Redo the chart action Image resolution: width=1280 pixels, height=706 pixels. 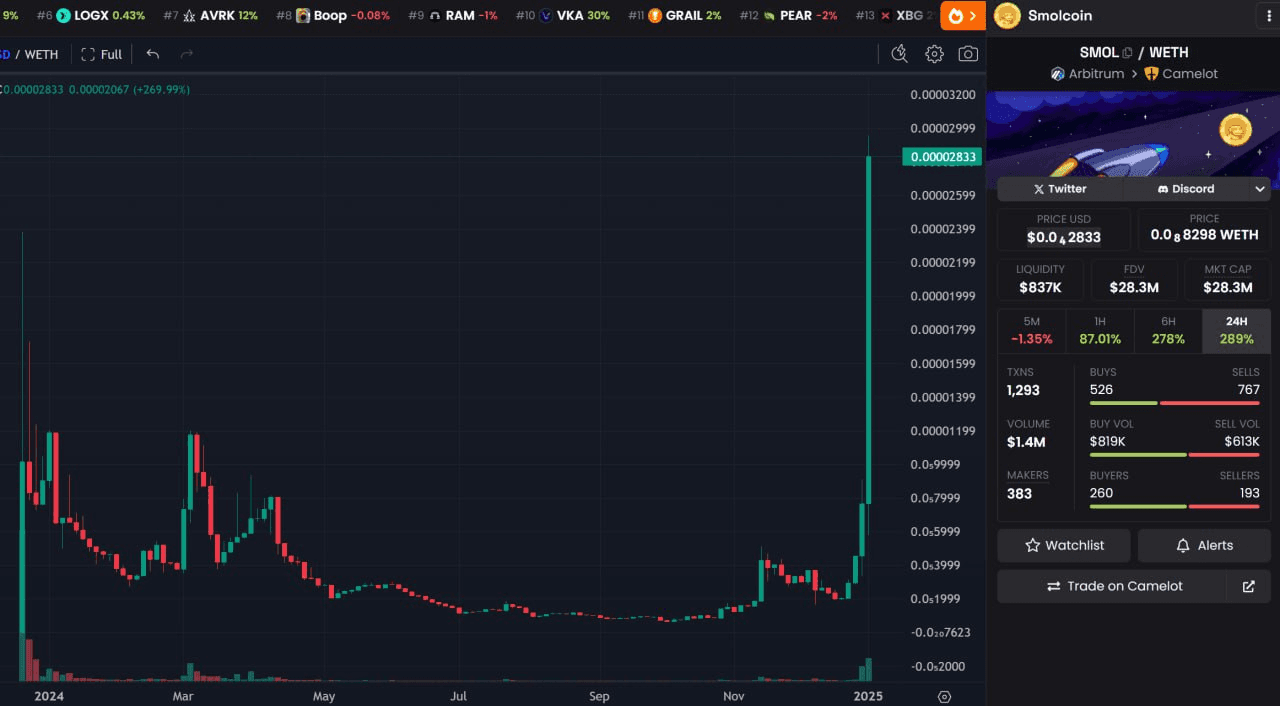pyautogui.click(x=186, y=54)
